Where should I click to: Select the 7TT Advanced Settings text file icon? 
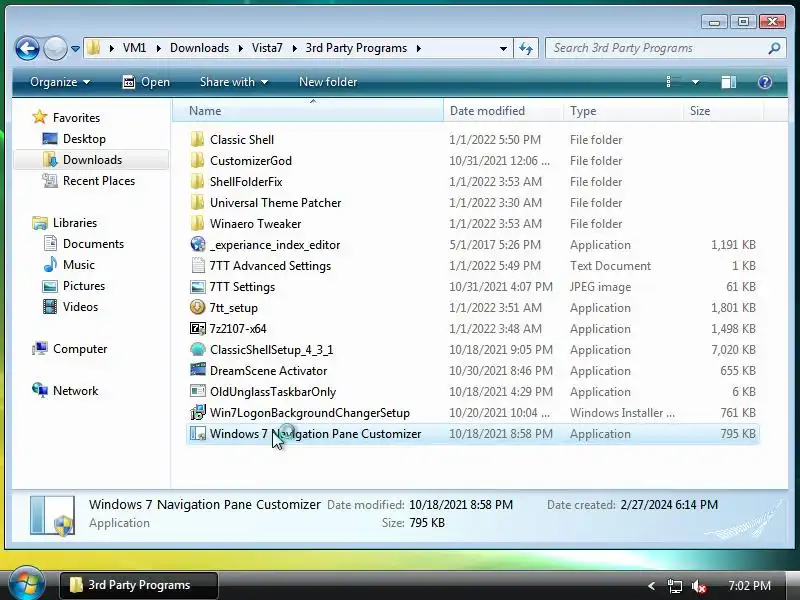coord(197,266)
